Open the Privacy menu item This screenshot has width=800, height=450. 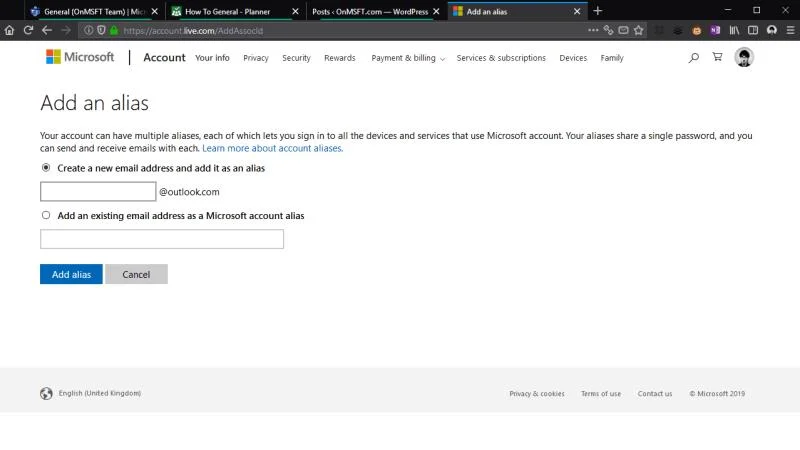(x=256, y=58)
